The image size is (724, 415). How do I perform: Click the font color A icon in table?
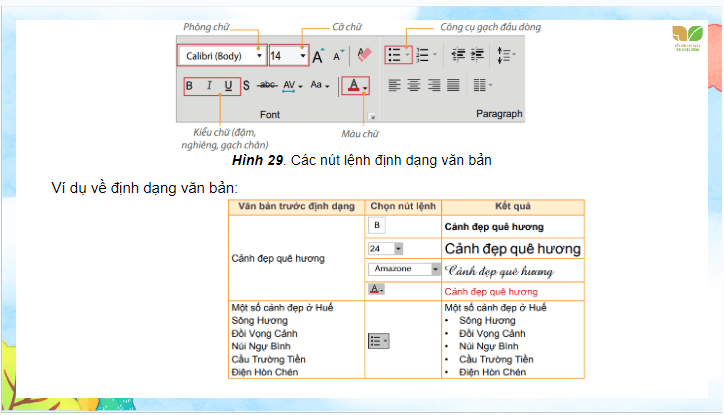[x=376, y=289]
